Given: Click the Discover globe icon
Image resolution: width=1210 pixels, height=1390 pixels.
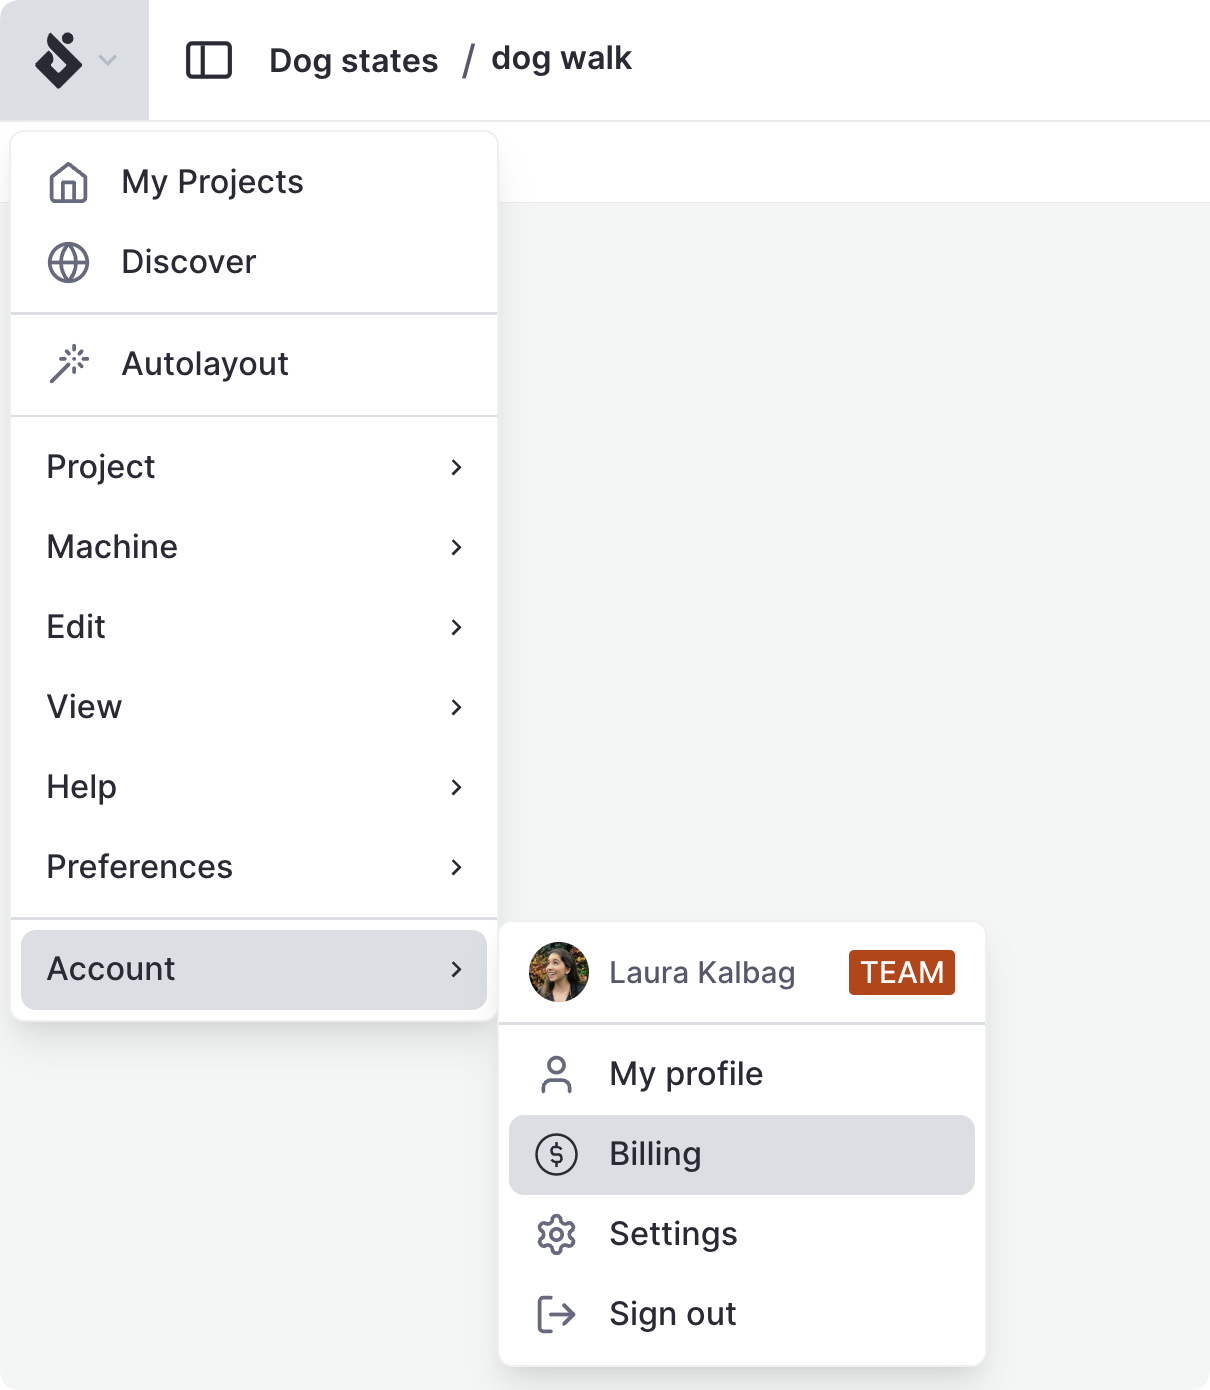Looking at the screenshot, I should tap(67, 262).
